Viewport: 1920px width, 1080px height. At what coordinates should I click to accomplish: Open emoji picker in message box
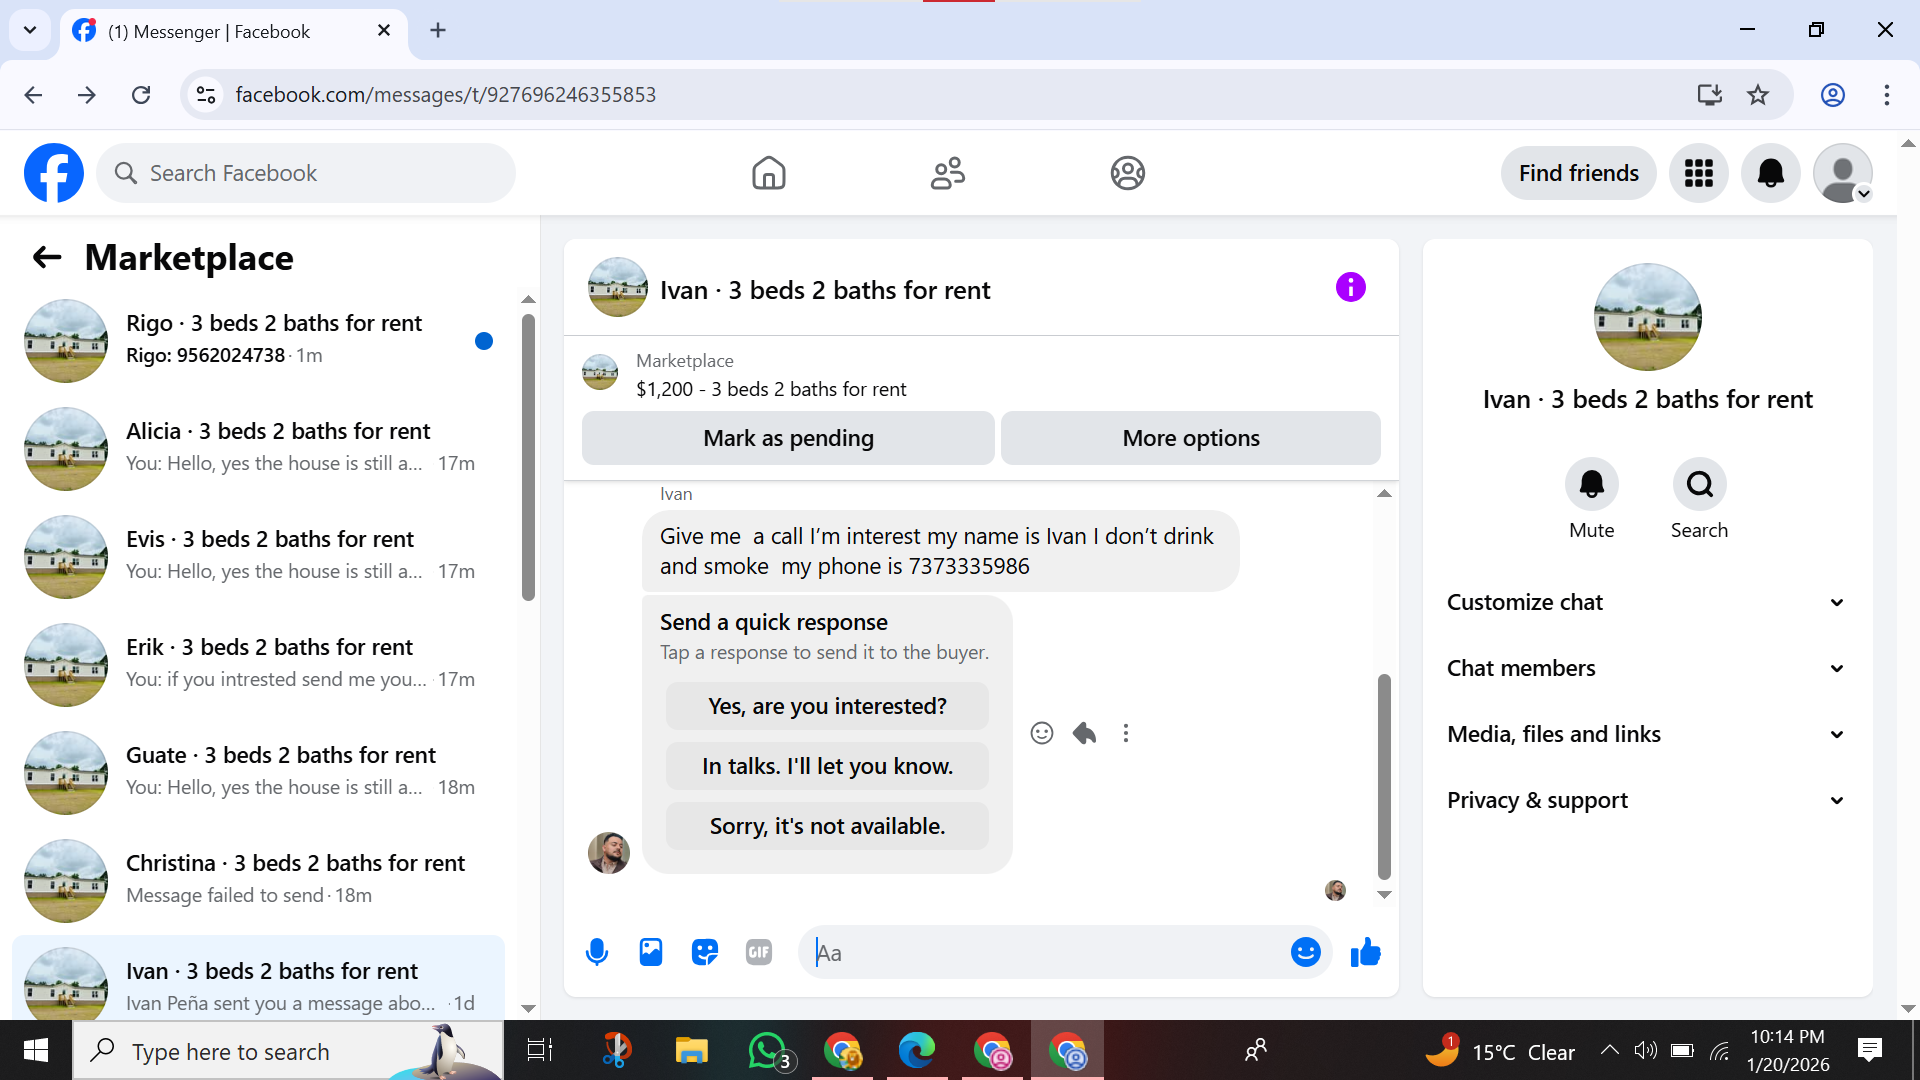(1305, 952)
